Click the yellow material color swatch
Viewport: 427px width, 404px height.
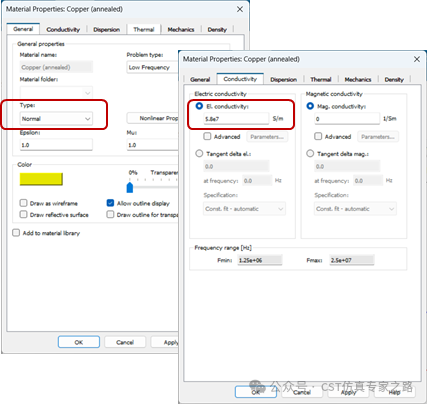41,179
